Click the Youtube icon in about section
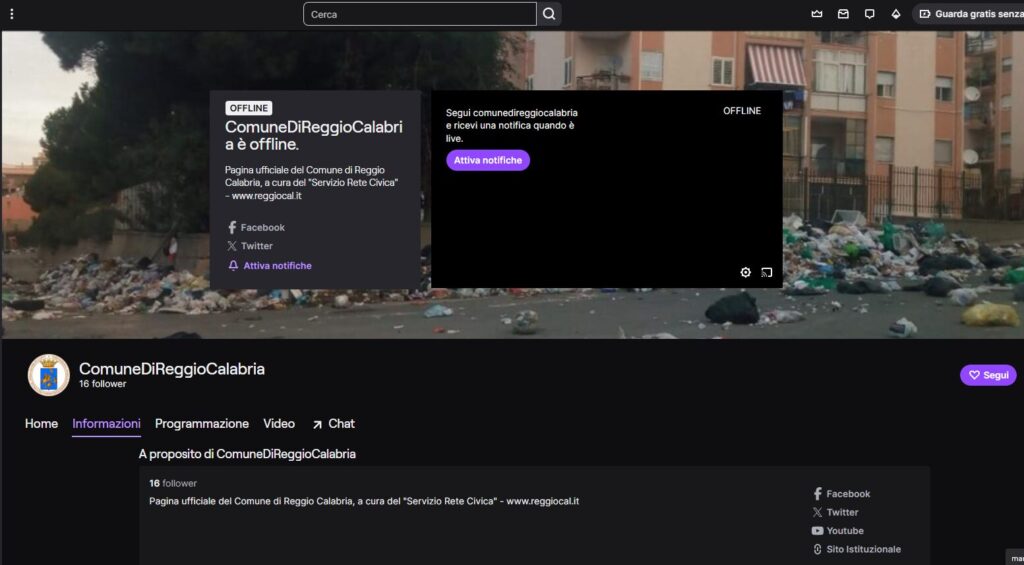 (x=817, y=531)
